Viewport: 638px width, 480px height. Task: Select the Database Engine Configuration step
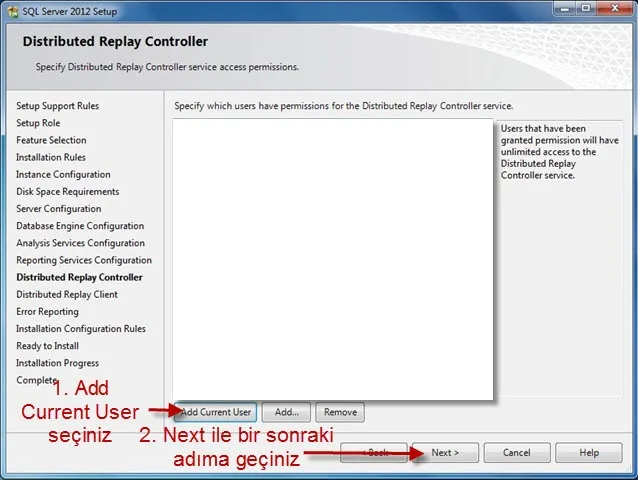coord(80,226)
